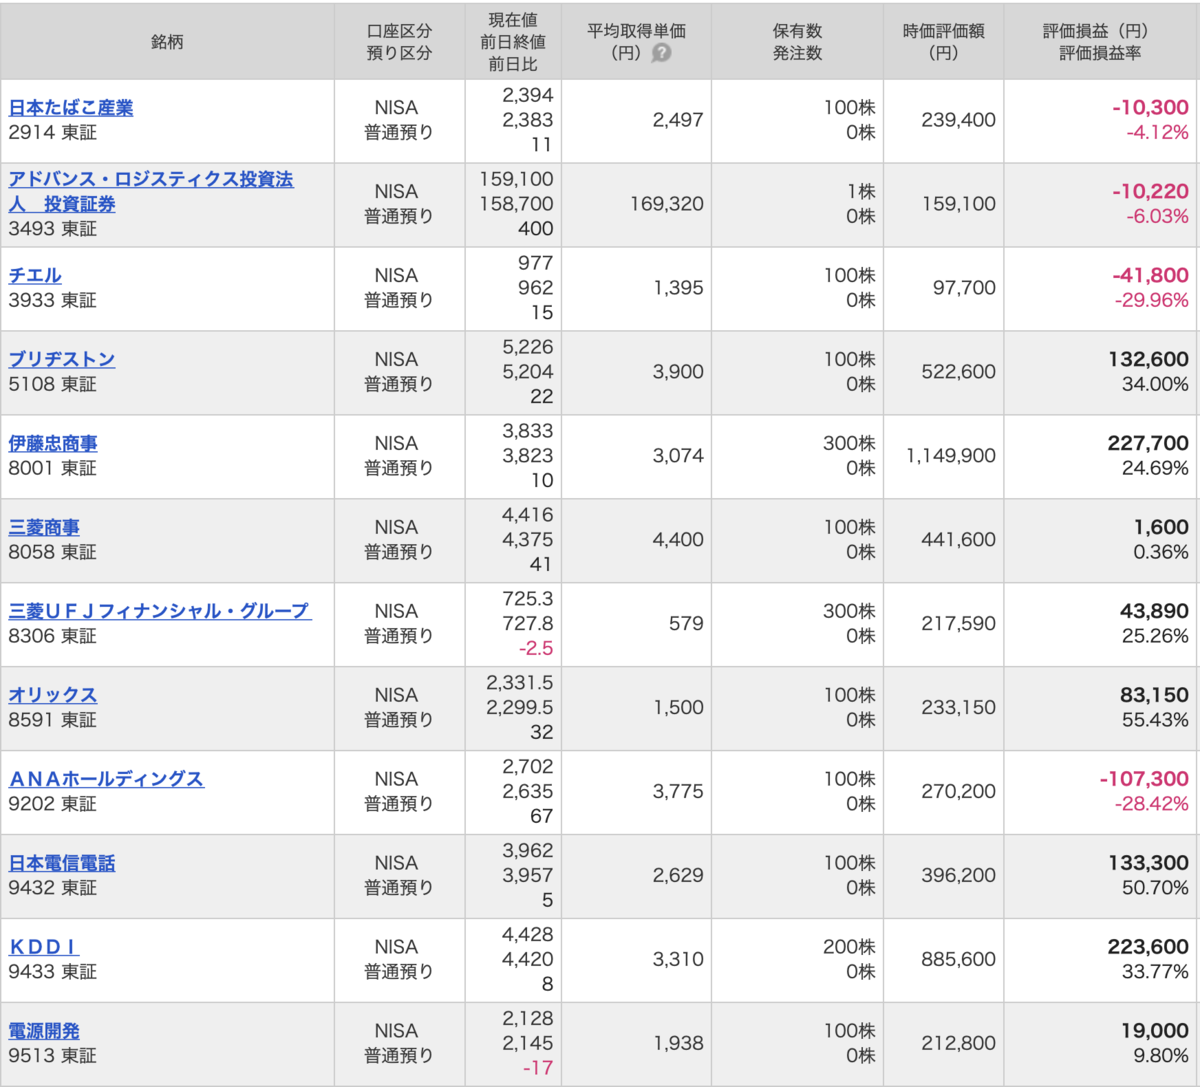Select average cost 579

(x=686, y=624)
